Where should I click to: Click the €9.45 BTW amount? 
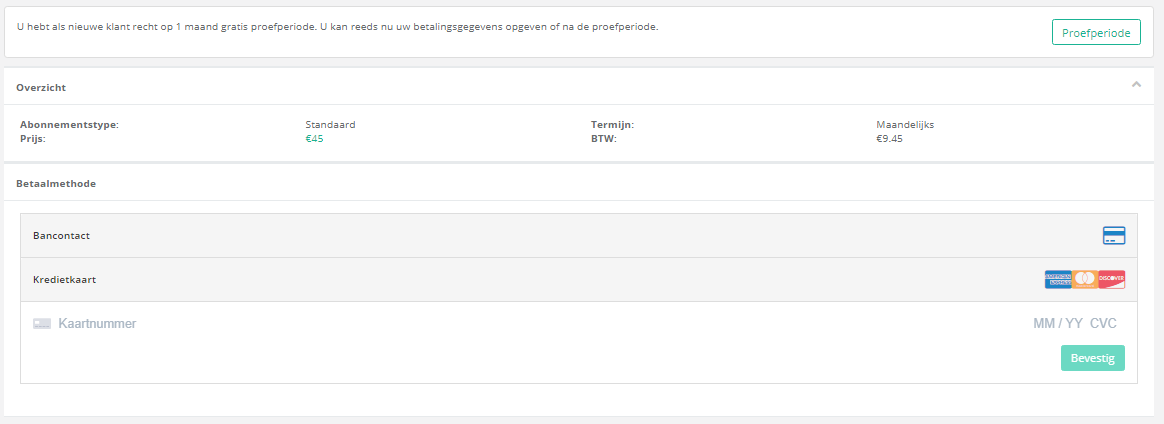[x=889, y=139]
